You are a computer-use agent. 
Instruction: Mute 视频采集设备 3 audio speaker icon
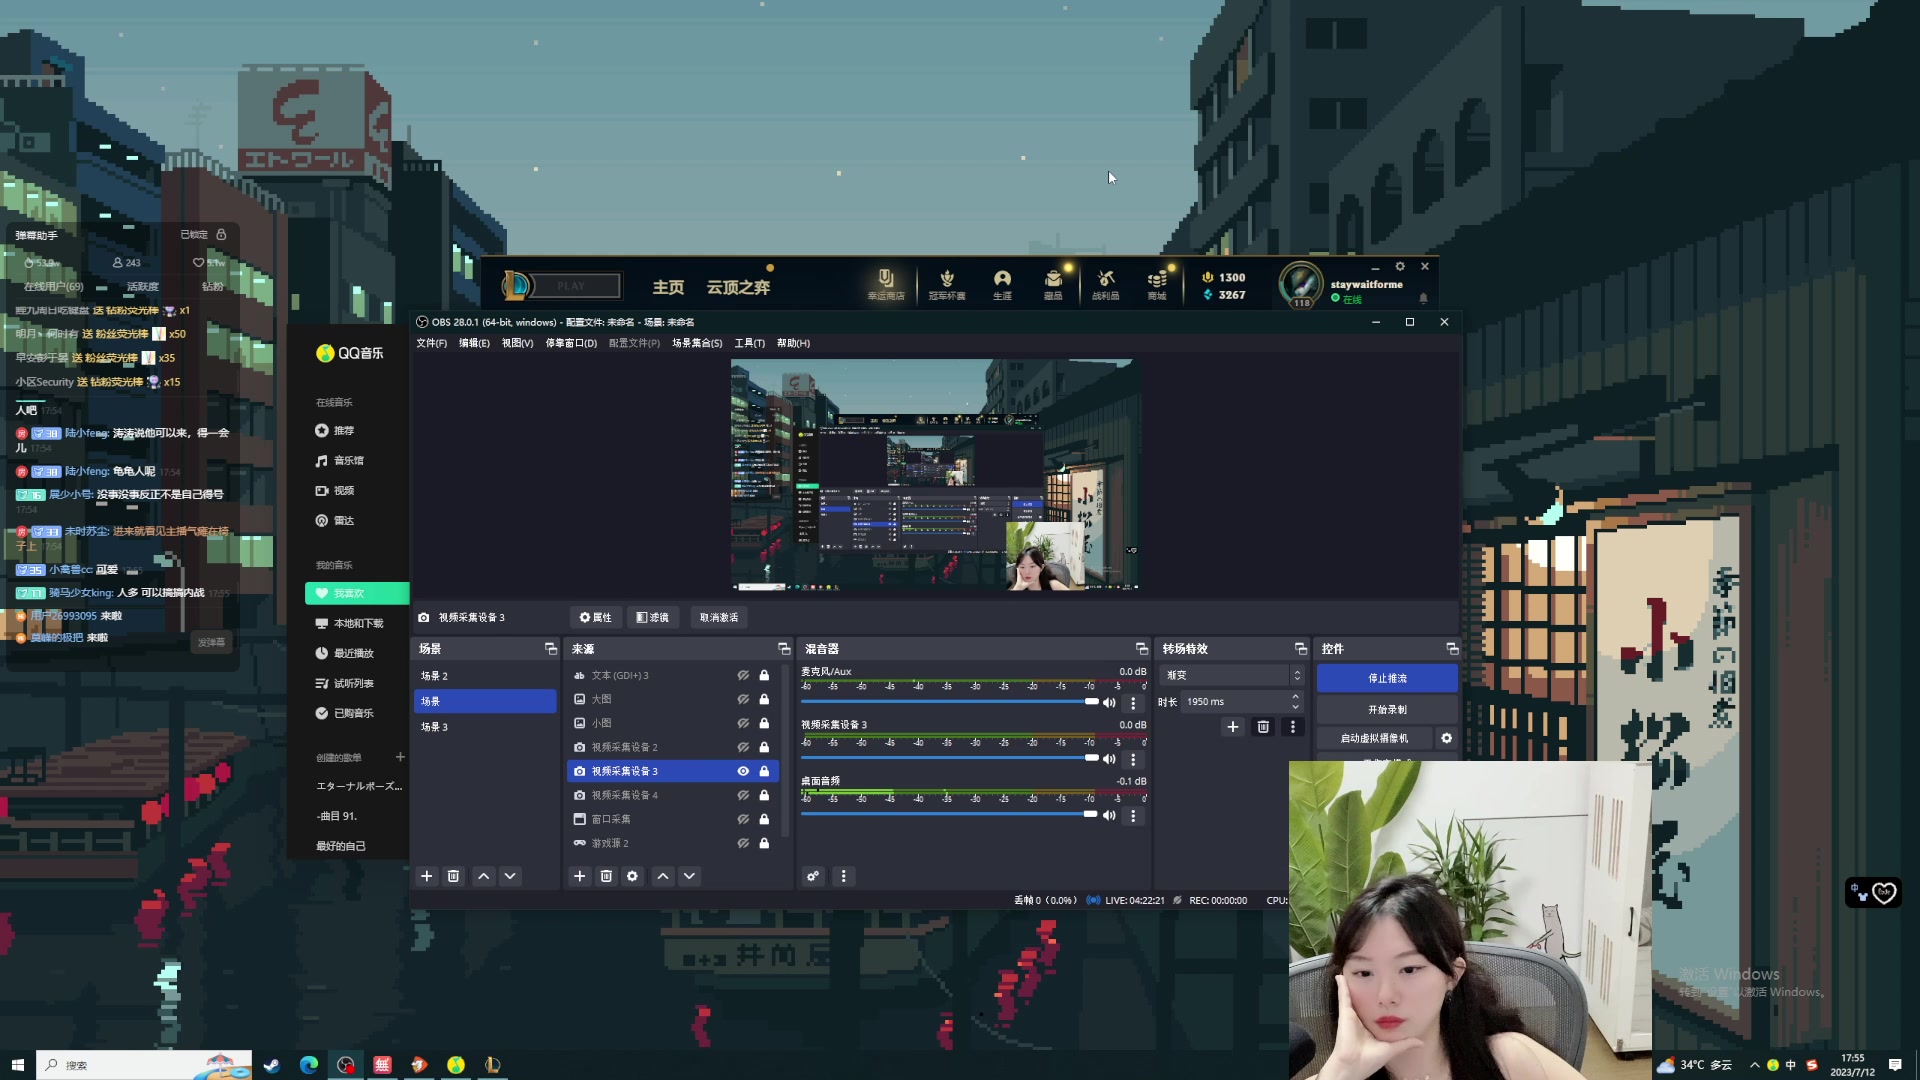click(x=1109, y=759)
